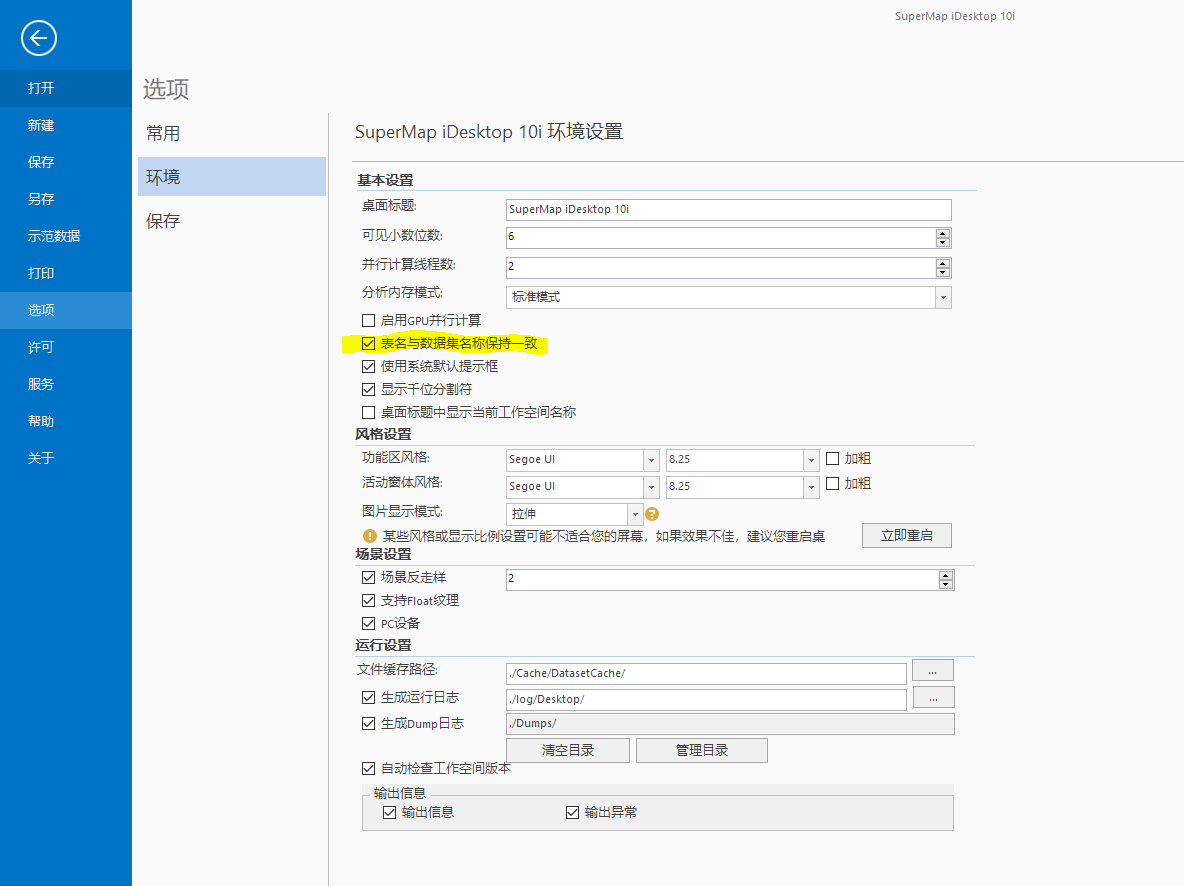The image size is (1184, 886).
Task: Toggle 支持Float纹理 checkbox
Action: pos(368,600)
